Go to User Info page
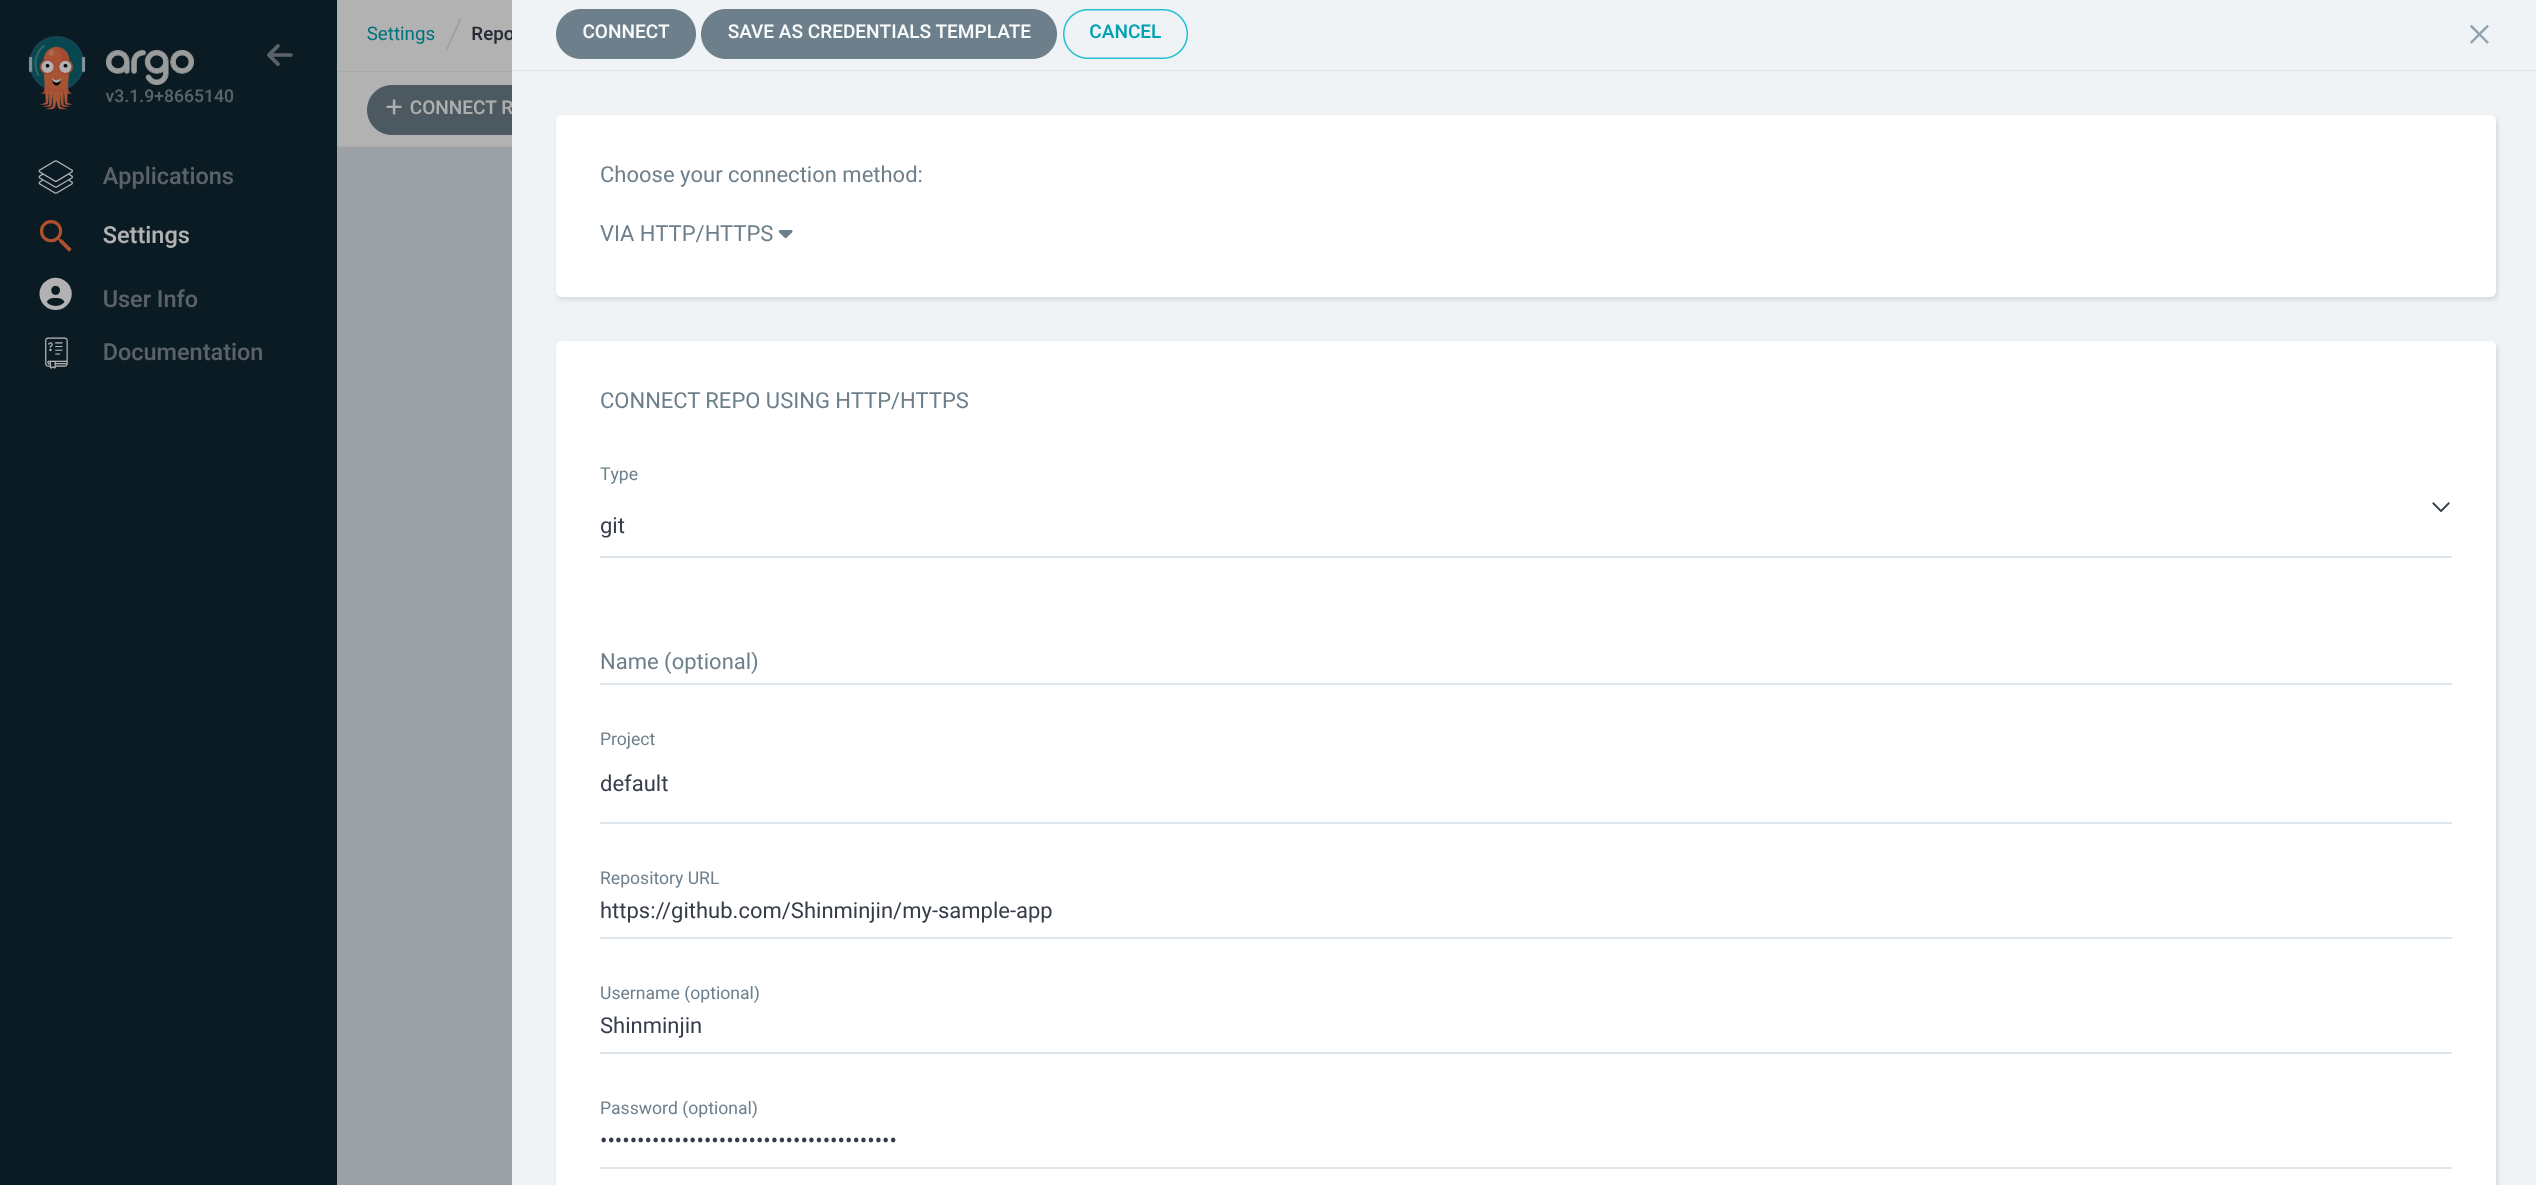Viewport: 2536px width, 1185px height. coord(150,299)
